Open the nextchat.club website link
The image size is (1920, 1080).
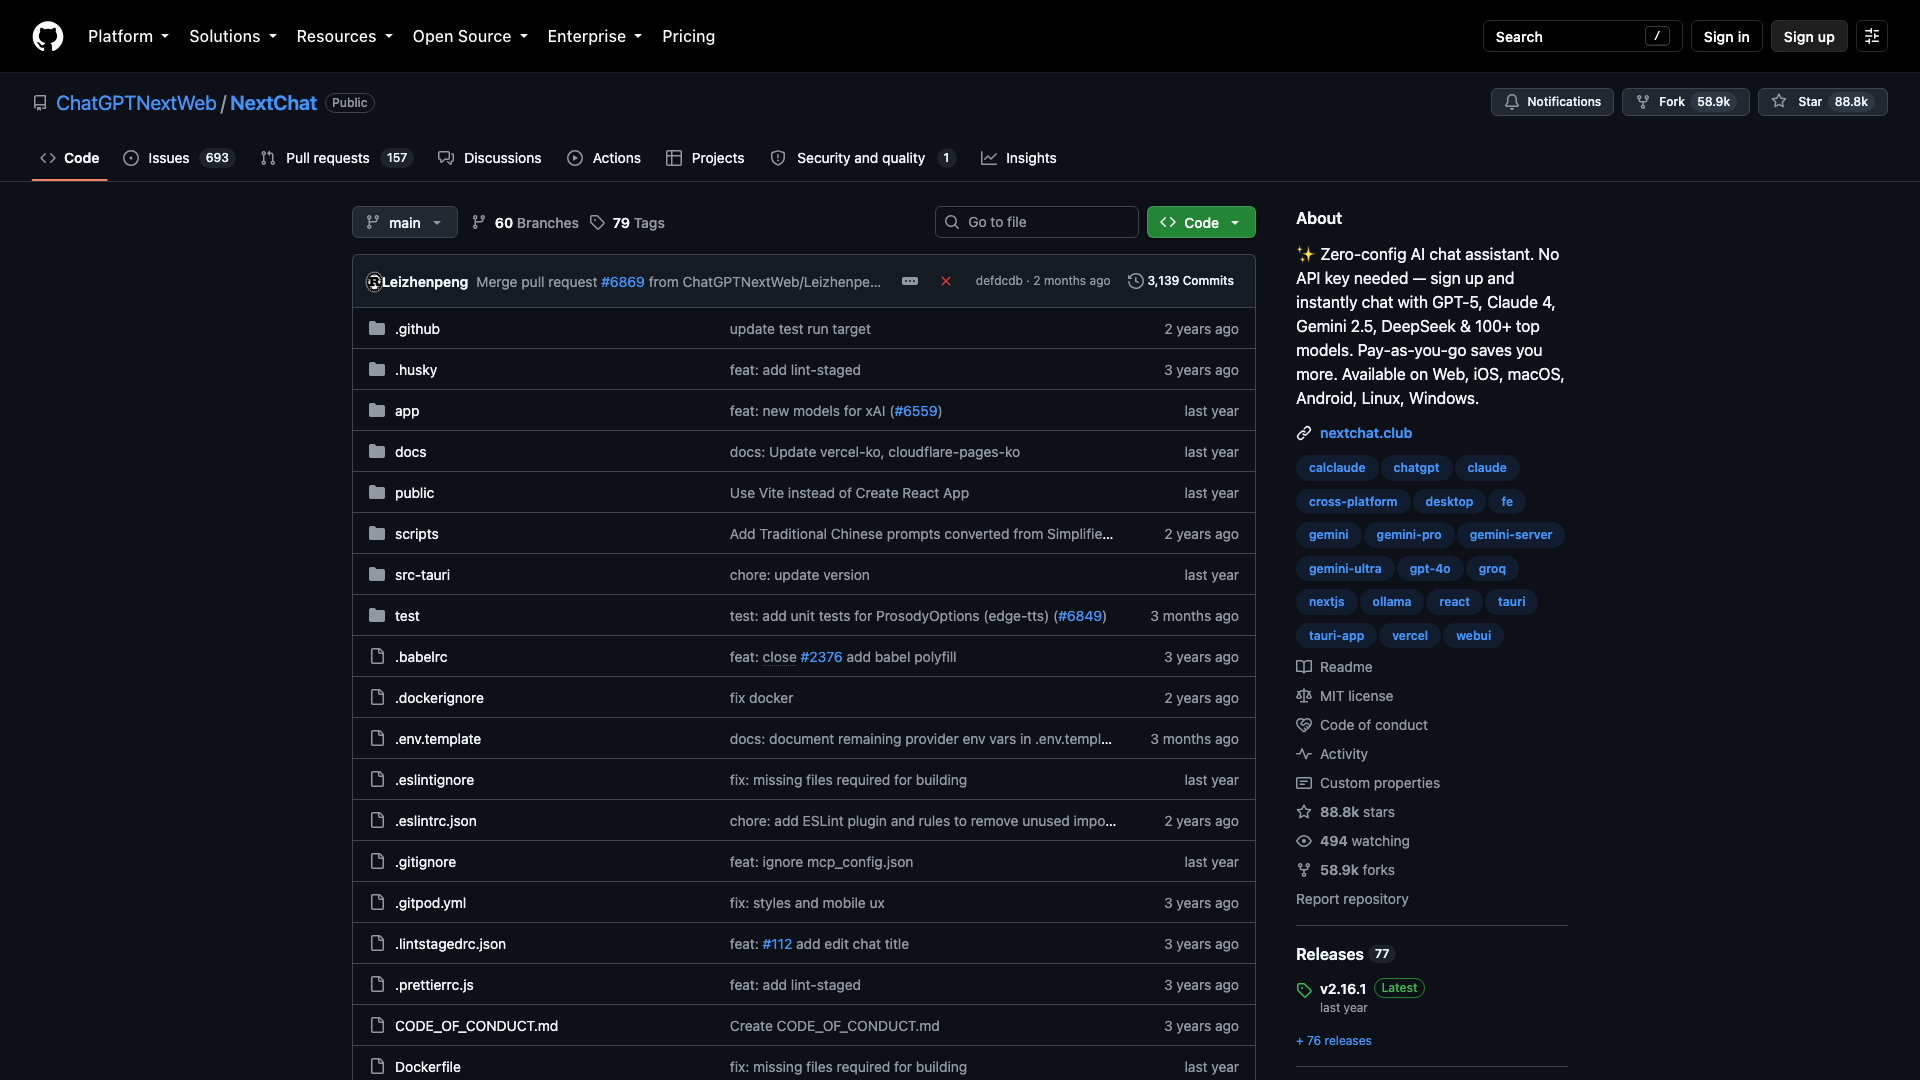click(1365, 433)
